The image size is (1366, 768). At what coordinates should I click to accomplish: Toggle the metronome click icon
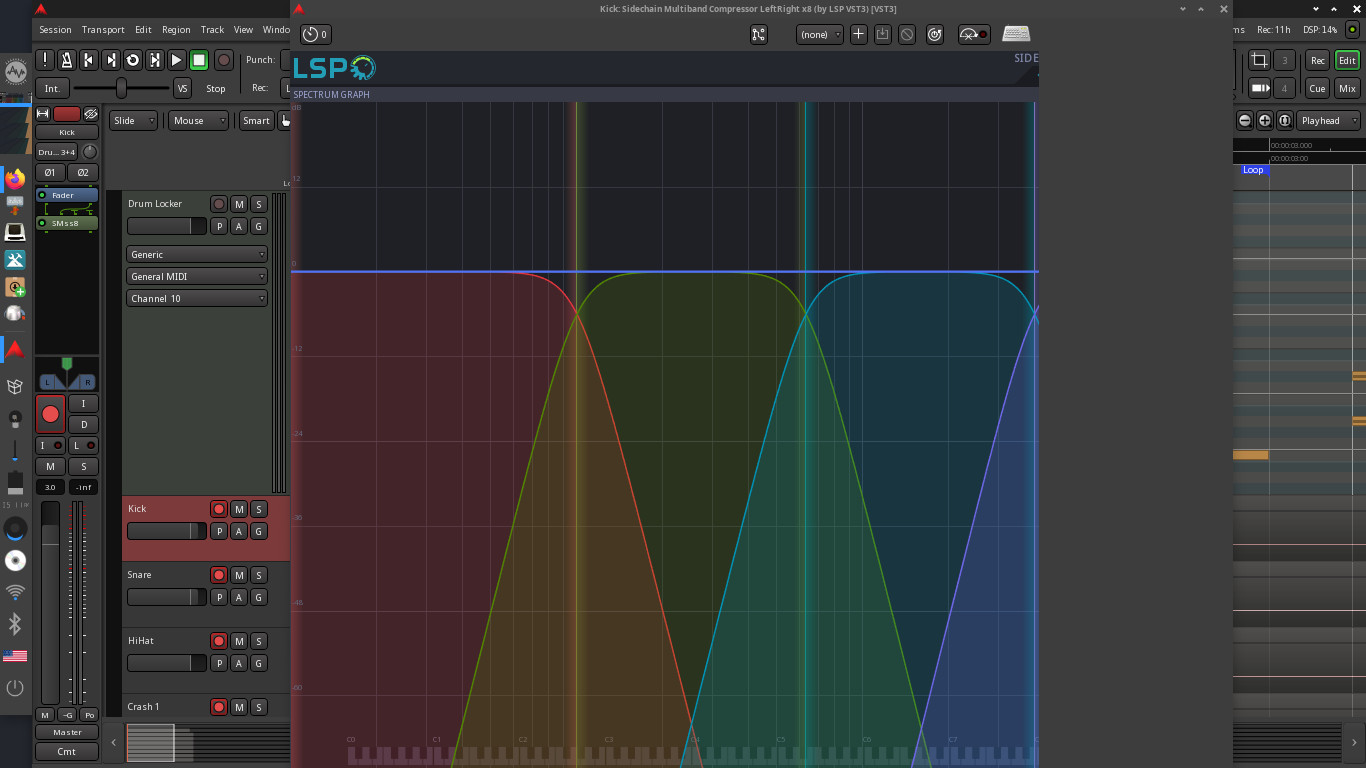point(66,60)
